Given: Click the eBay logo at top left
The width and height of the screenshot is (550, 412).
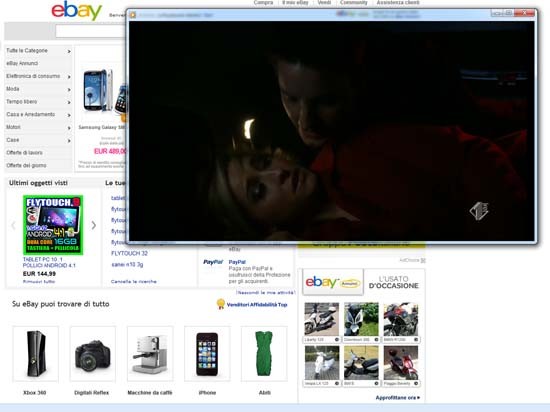Looking at the screenshot, I should pos(76,11).
